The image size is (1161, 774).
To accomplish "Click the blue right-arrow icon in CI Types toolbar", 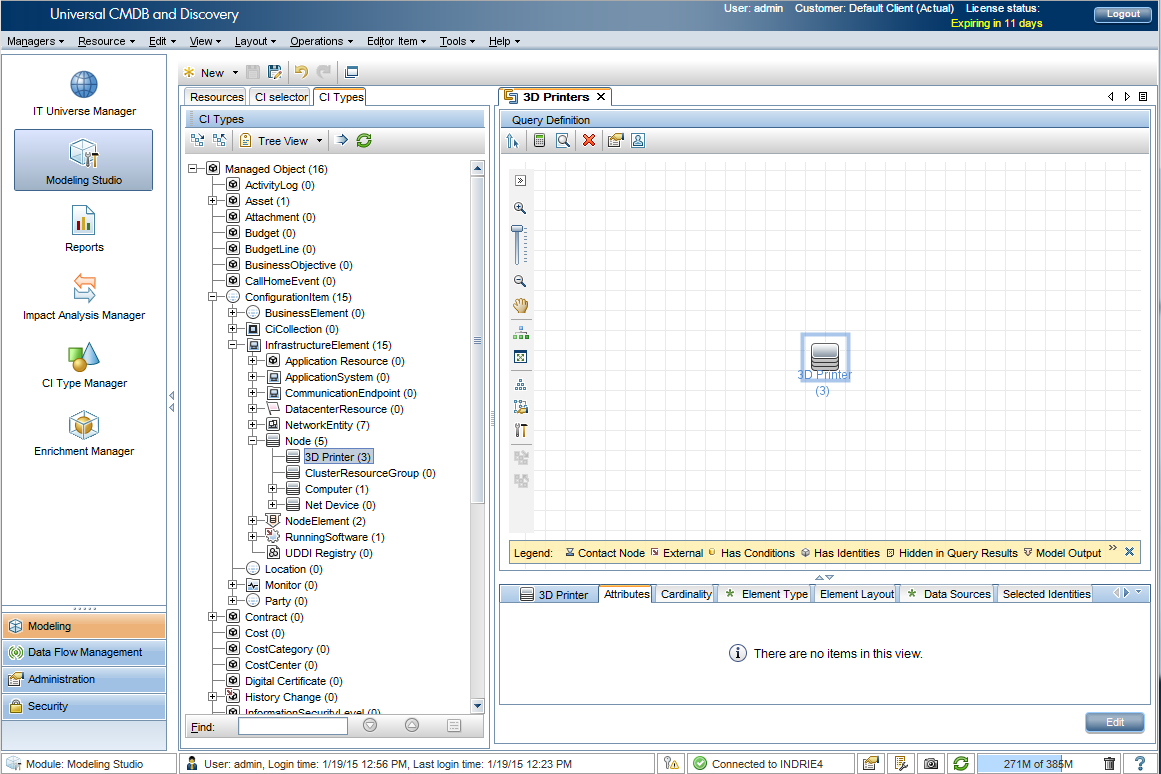I will [x=341, y=140].
